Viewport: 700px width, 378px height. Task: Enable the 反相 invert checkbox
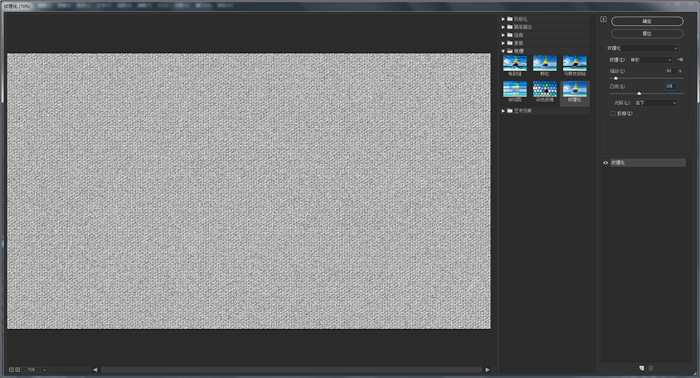[x=612, y=113]
